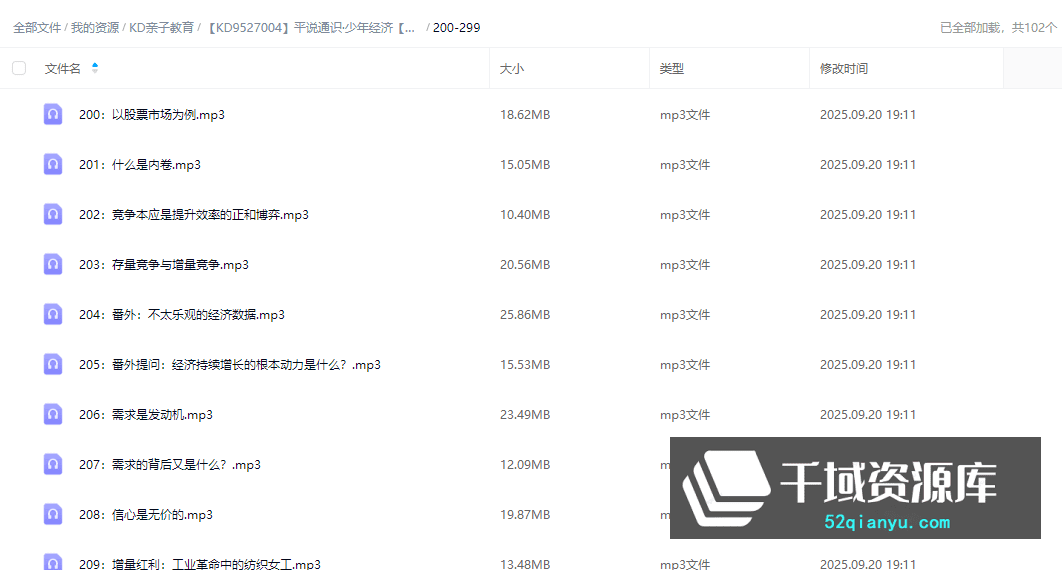Click the current folder 200-299 breadcrumb
The image size is (1062, 570).
coord(456,28)
